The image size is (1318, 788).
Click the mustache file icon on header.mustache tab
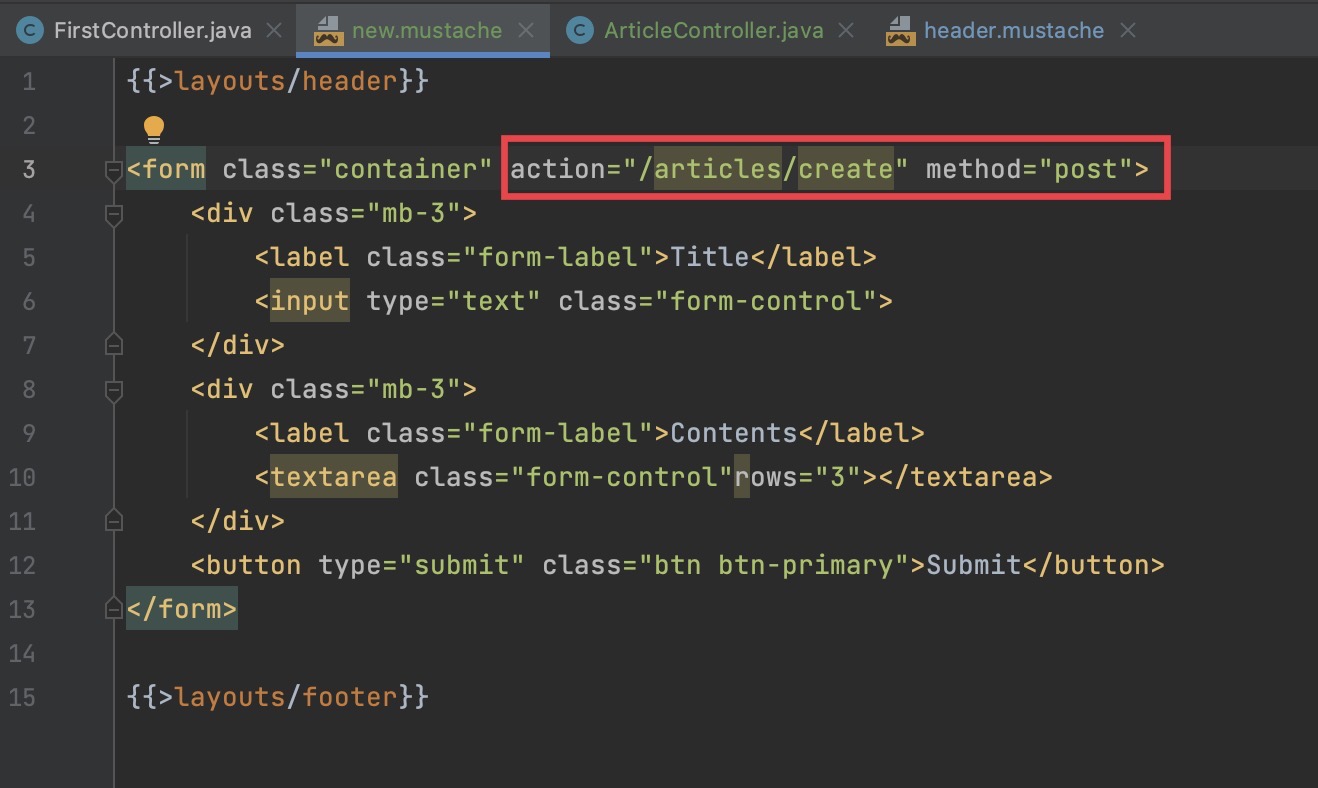[901, 30]
